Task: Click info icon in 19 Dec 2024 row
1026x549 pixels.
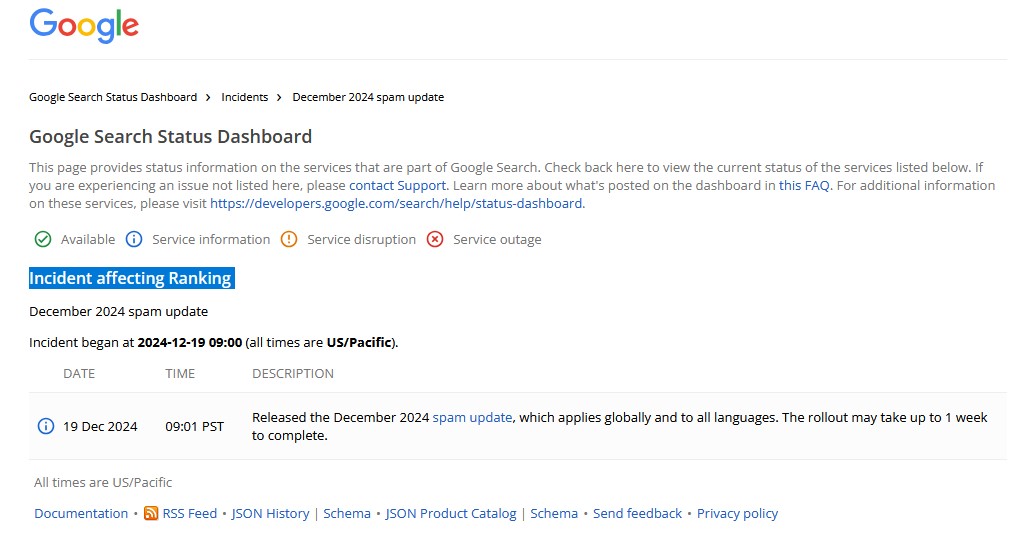Action: click(46, 427)
